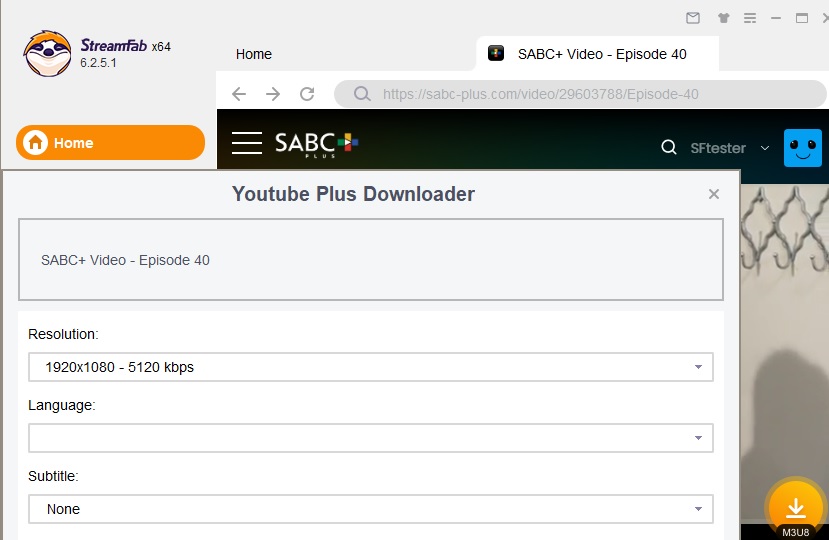Click the video title SABC+ Video - Episode 40 box
Image resolution: width=829 pixels, height=540 pixels.
371,260
